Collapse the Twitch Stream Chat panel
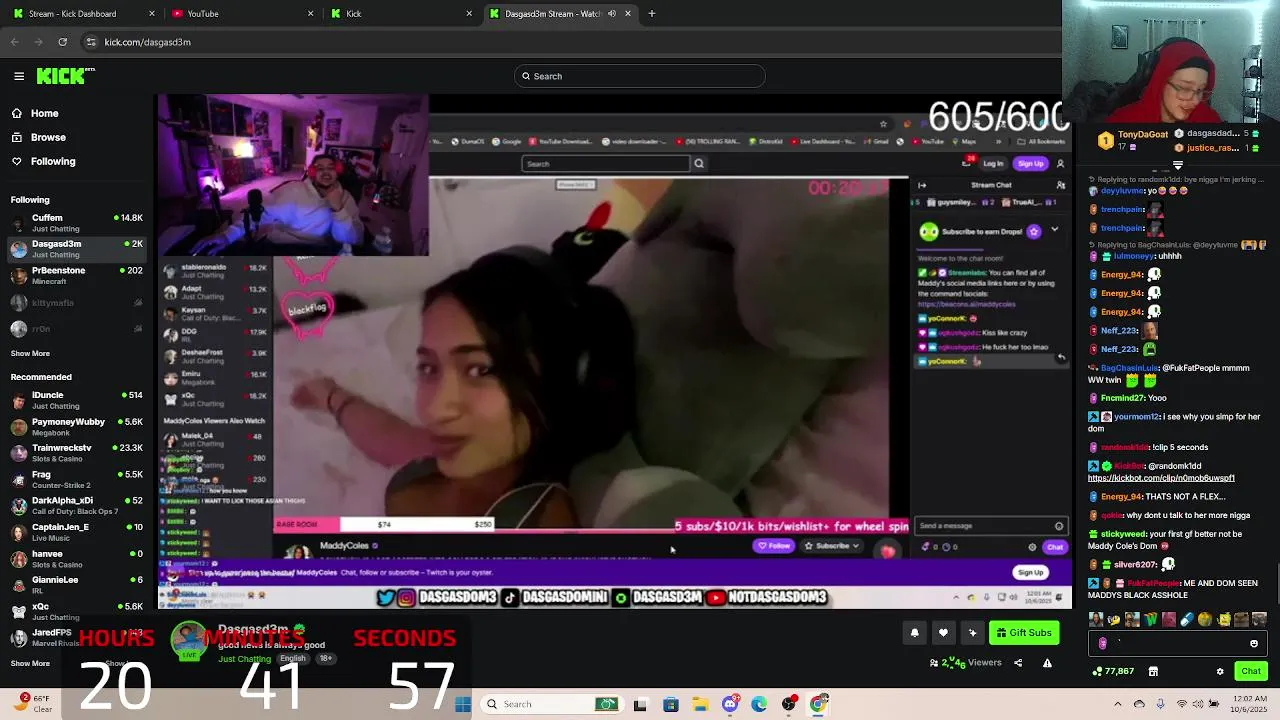Image resolution: width=1280 pixels, height=720 pixels. pos(922,185)
